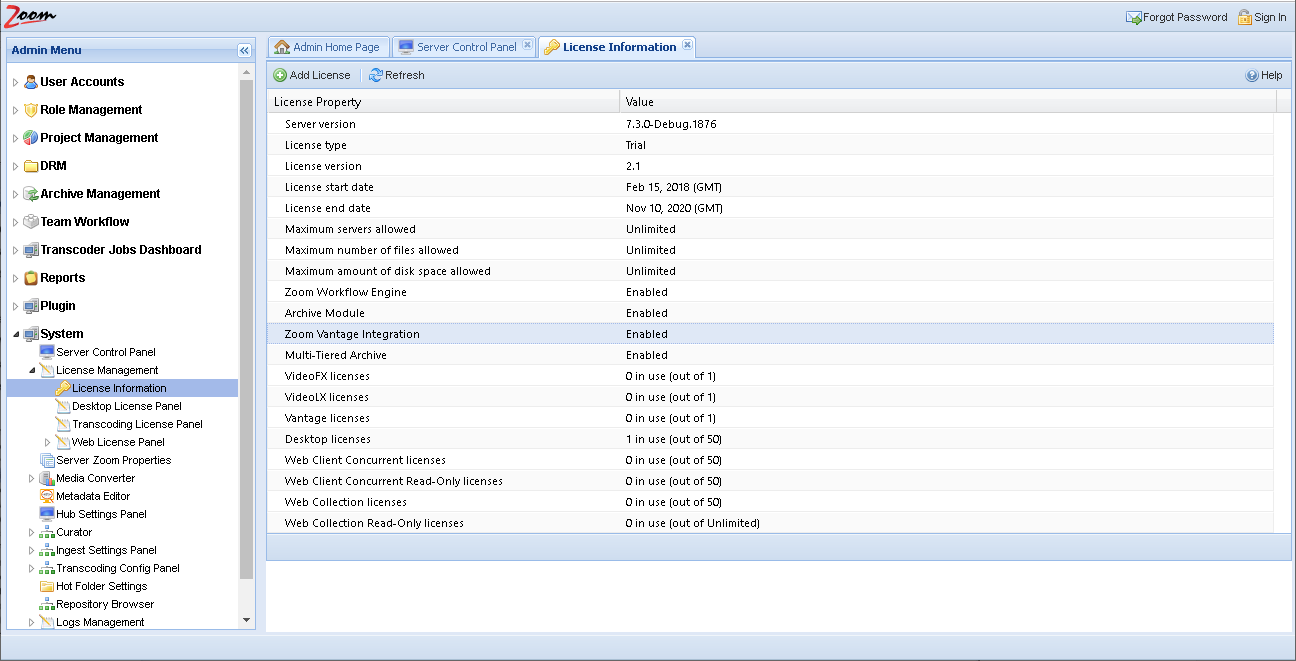Screen dimensions: 1296x661
Task: Click the Role Management shield icon
Action: 31,110
